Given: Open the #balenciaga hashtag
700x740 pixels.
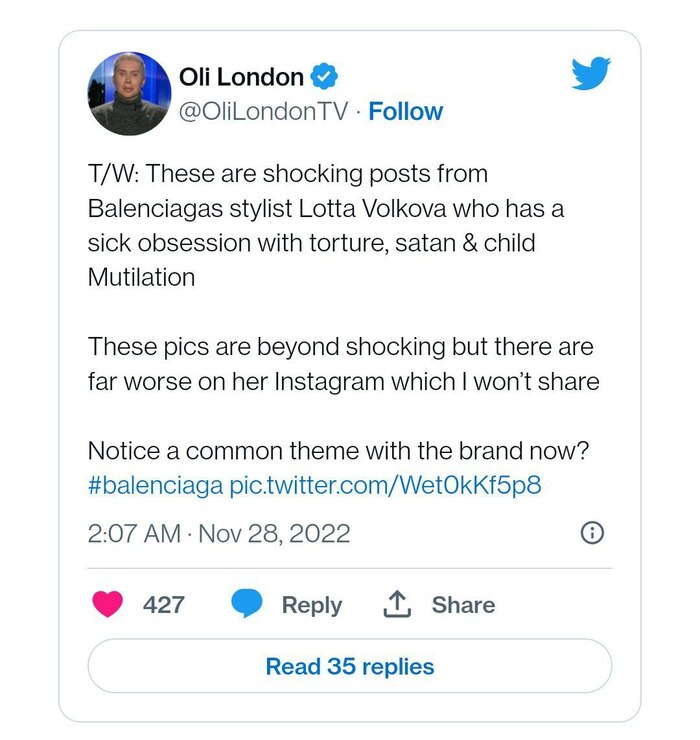Looking at the screenshot, I should click(x=155, y=485).
